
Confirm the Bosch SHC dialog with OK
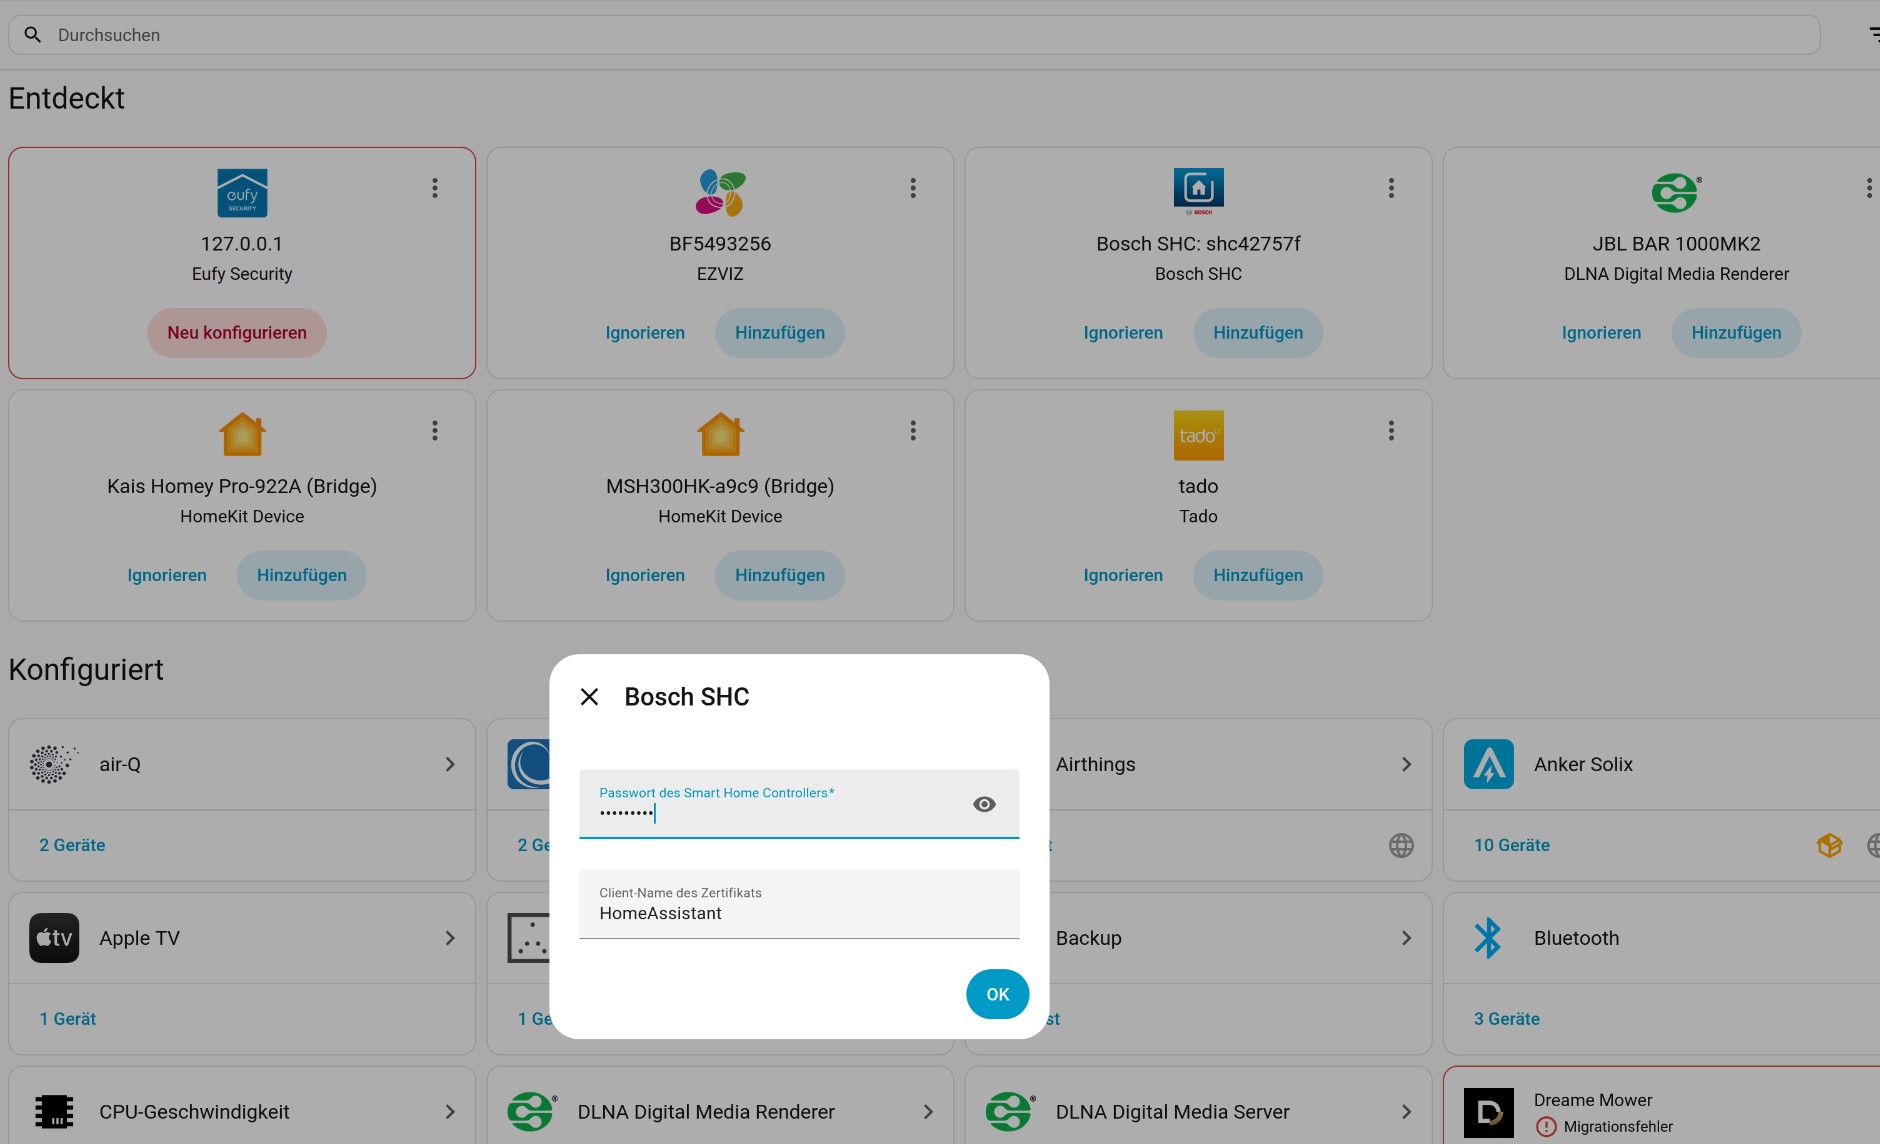click(x=997, y=994)
